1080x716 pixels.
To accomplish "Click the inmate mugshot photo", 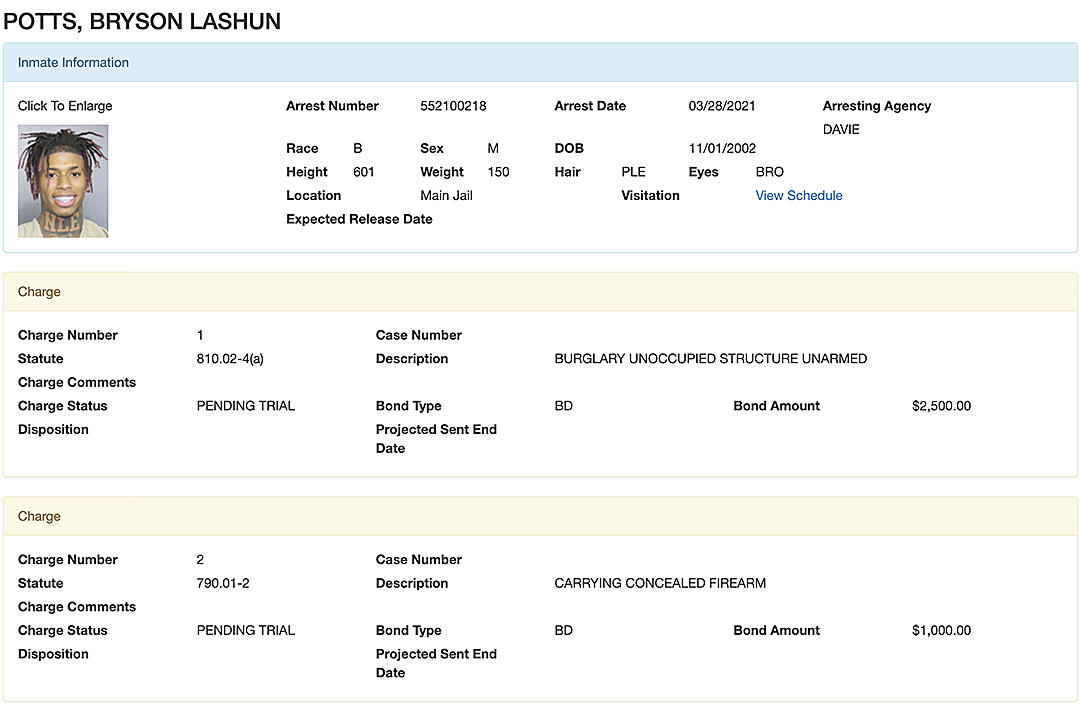I will (63, 180).
